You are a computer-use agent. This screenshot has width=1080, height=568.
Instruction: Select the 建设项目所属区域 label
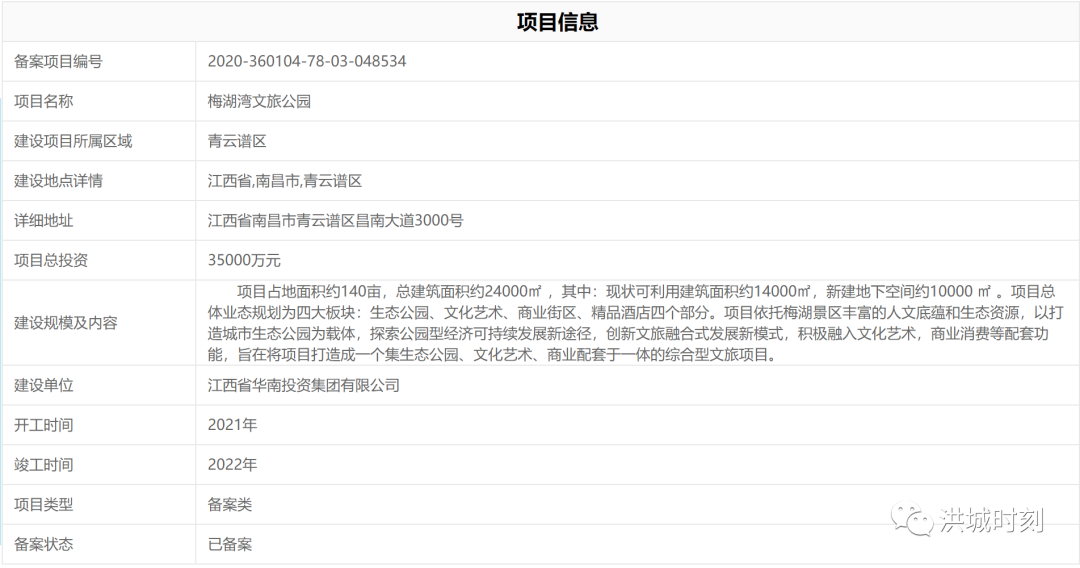[x=73, y=141]
